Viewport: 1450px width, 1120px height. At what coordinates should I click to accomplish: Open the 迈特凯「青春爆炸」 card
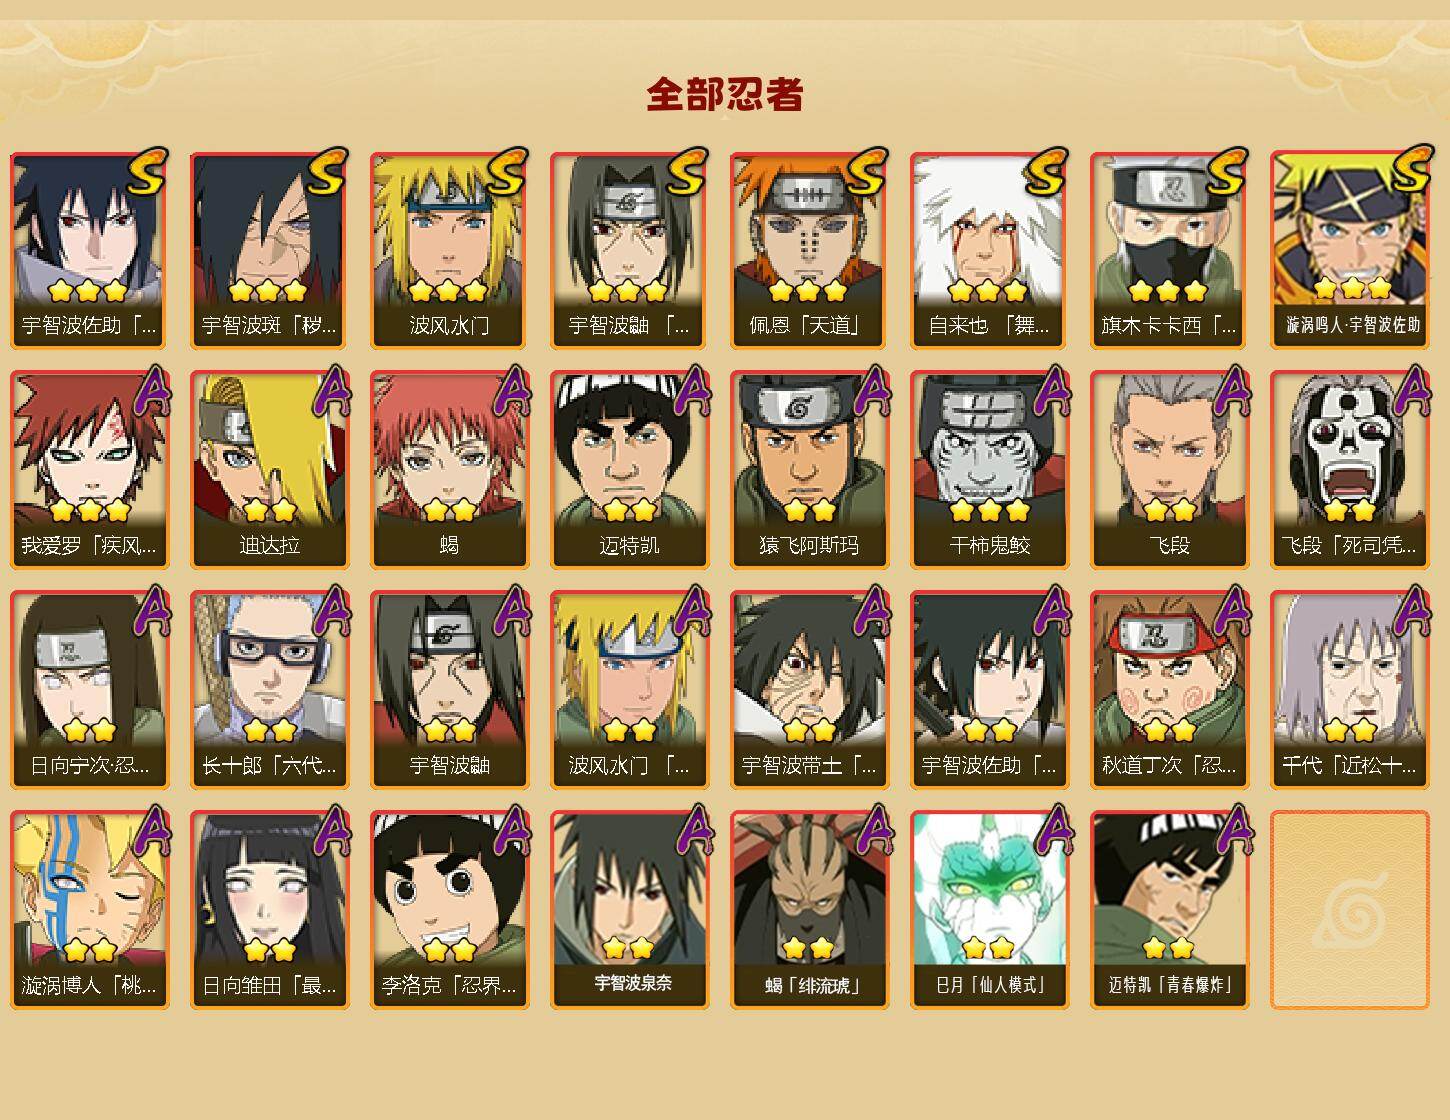[x=1169, y=910]
